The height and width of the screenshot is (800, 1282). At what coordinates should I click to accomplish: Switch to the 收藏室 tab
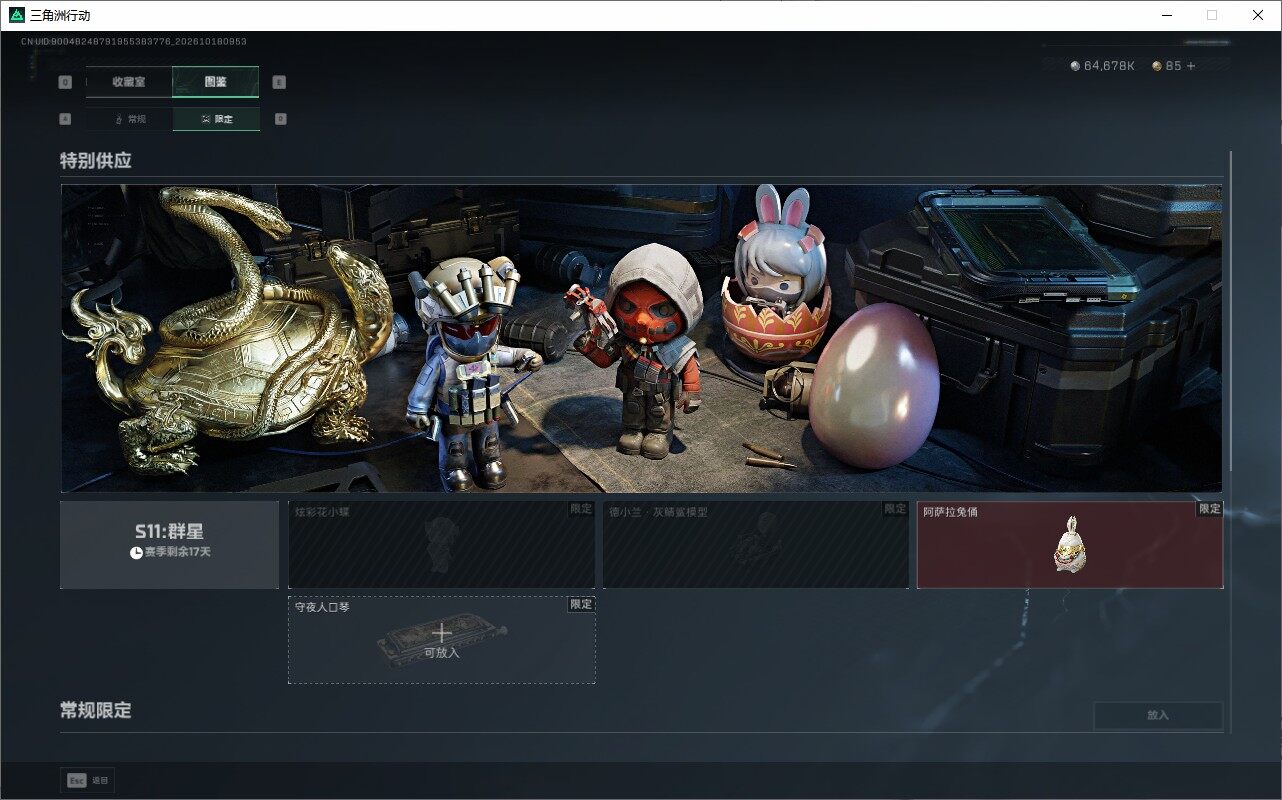click(129, 82)
